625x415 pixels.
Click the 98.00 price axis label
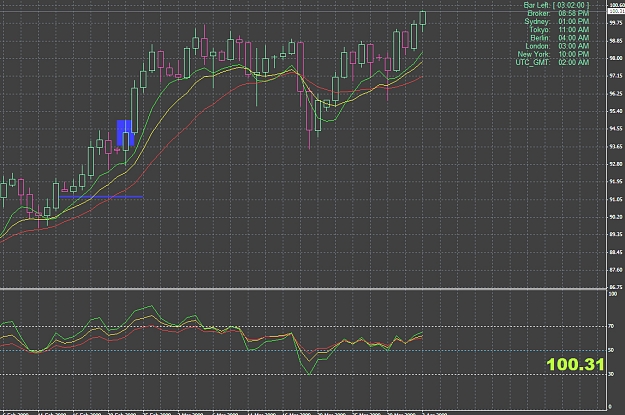(x=616, y=58)
